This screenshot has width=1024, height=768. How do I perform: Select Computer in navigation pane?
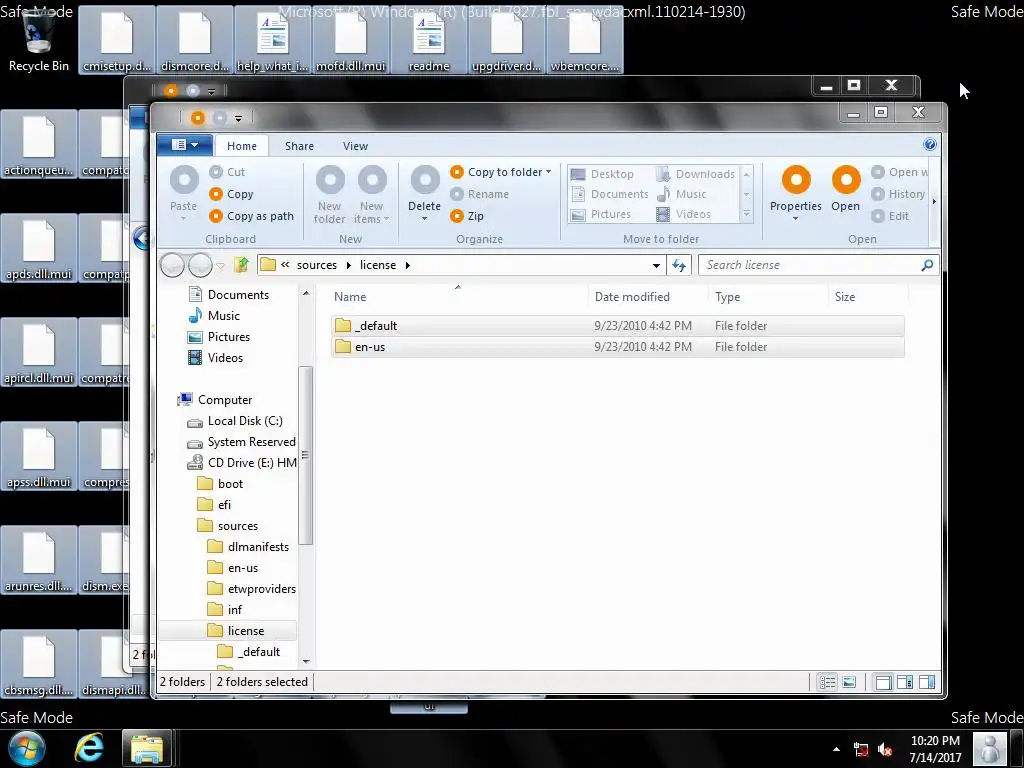click(216, 399)
